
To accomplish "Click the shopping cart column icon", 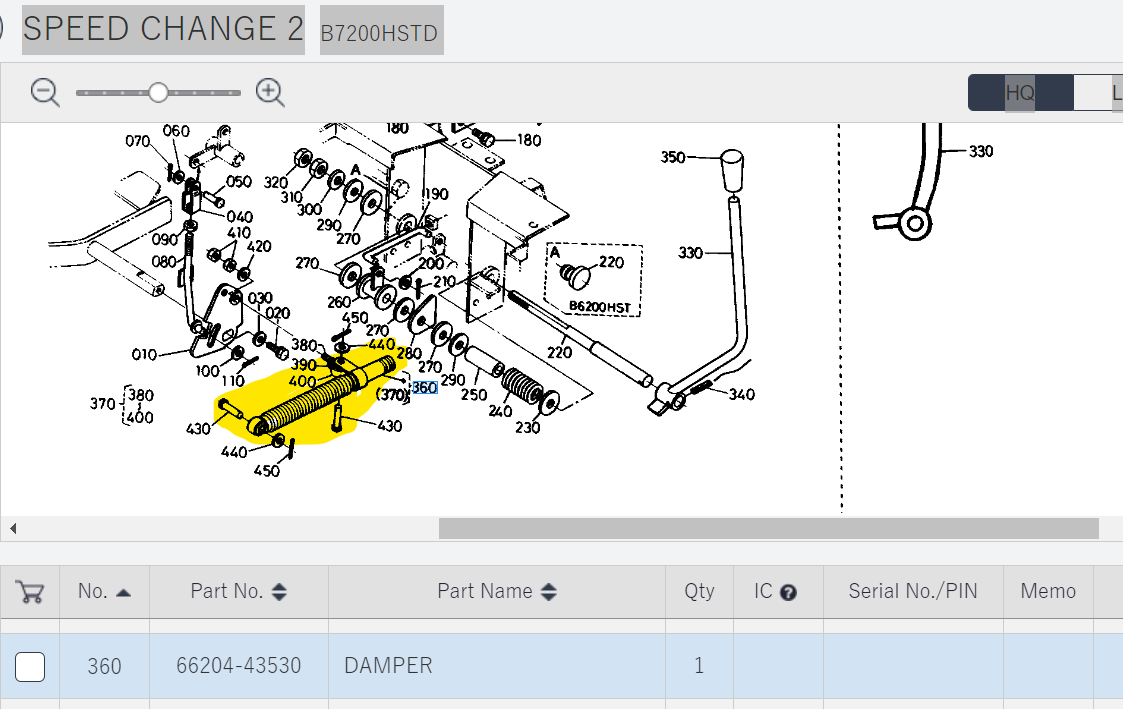I will (x=30, y=592).
